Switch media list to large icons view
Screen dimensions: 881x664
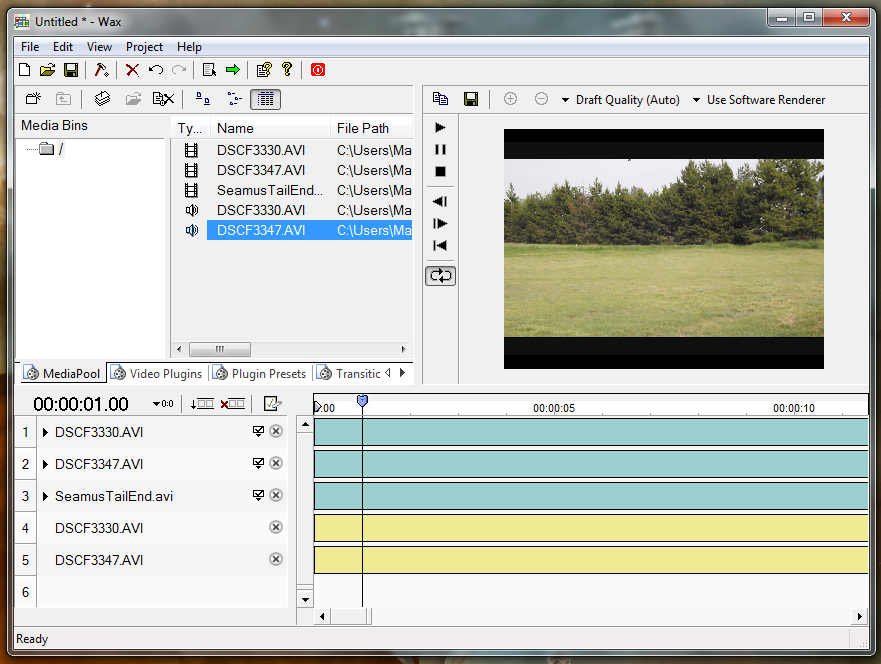(x=203, y=99)
